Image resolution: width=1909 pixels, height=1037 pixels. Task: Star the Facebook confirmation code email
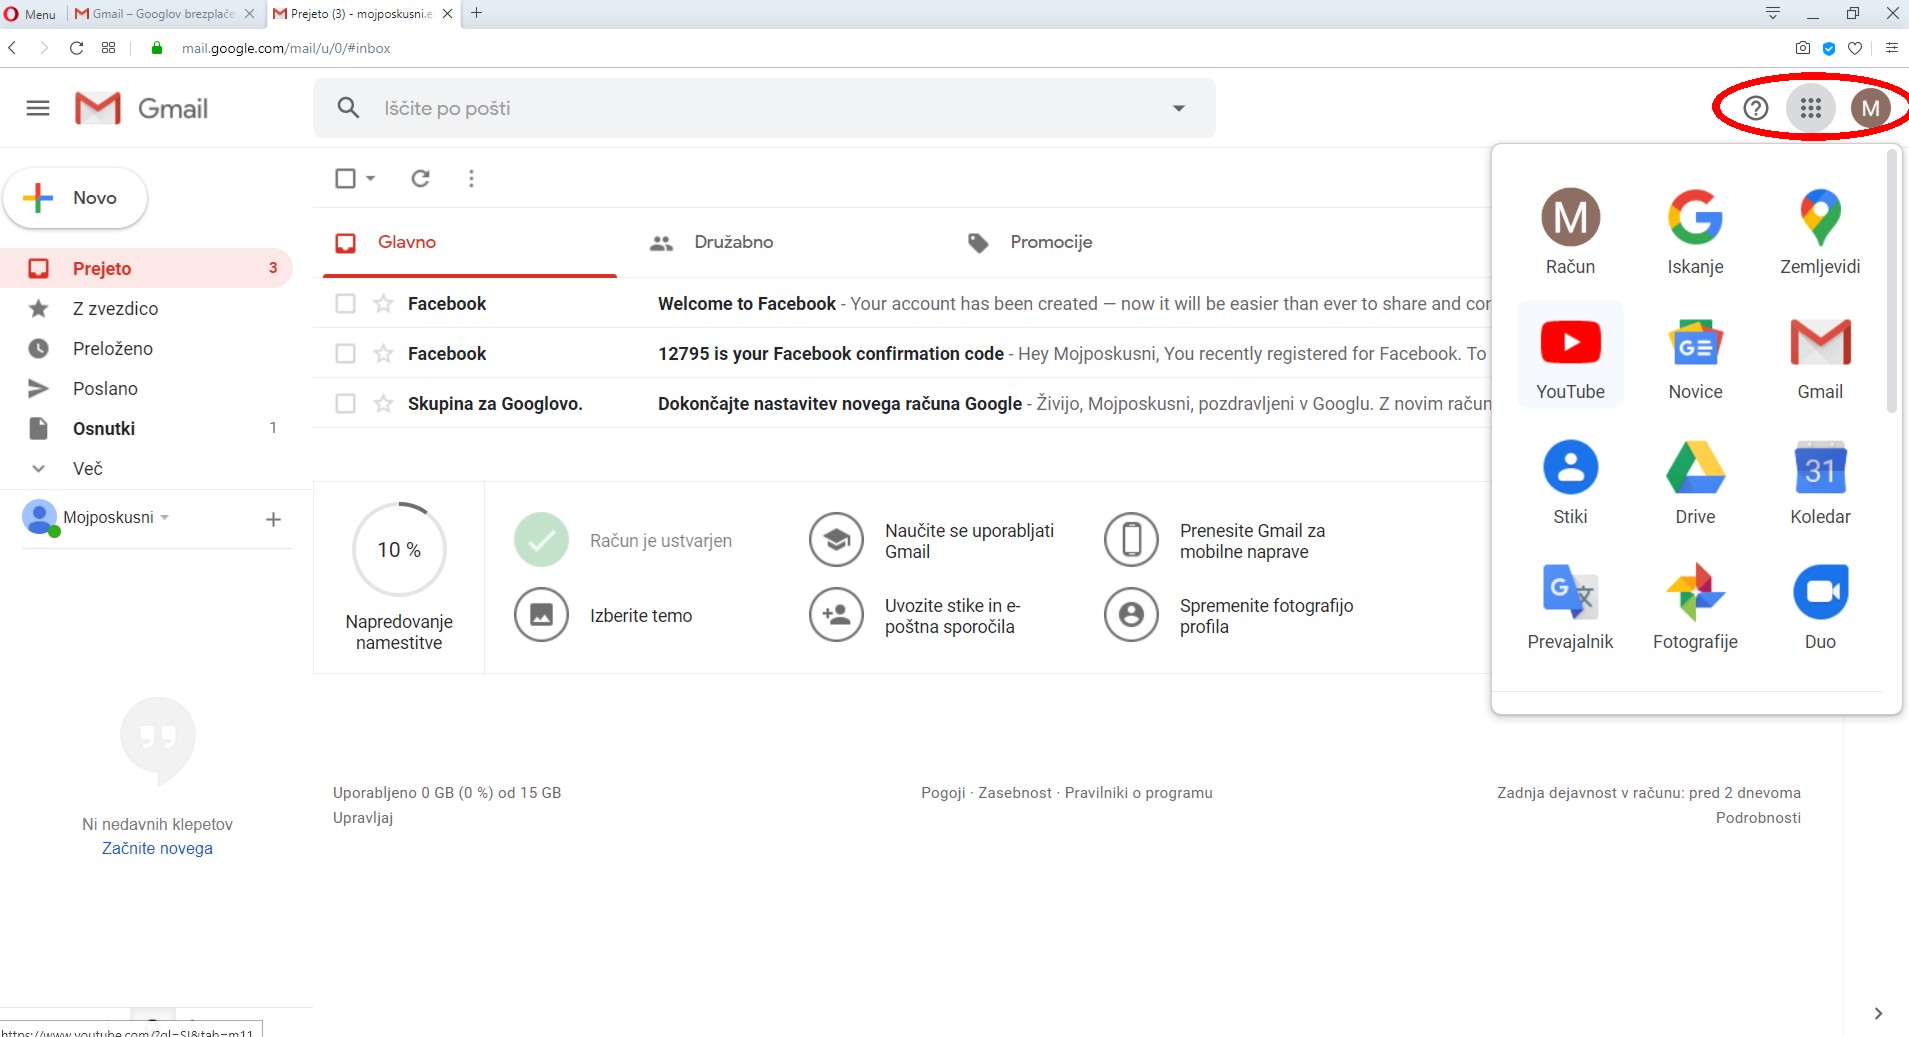point(383,353)
